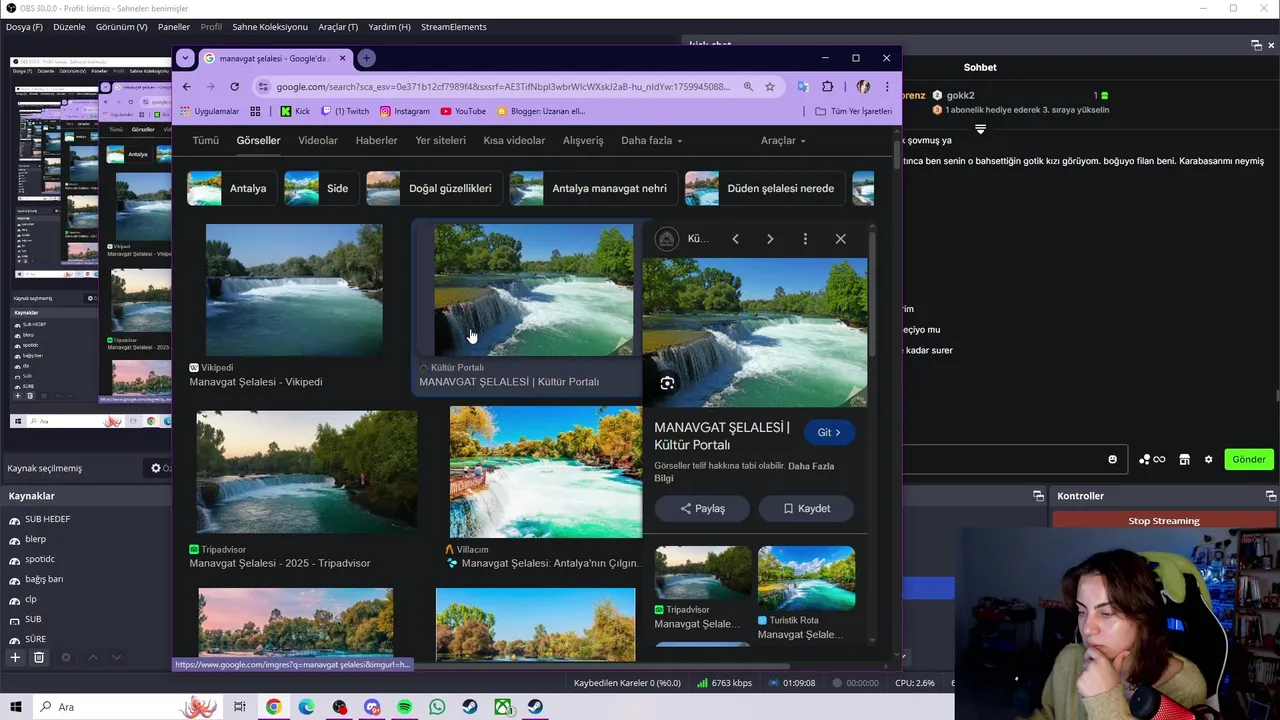Send the chat message with Gönder
This screenshot has height=720, width=1280.
click(1248, 459)
